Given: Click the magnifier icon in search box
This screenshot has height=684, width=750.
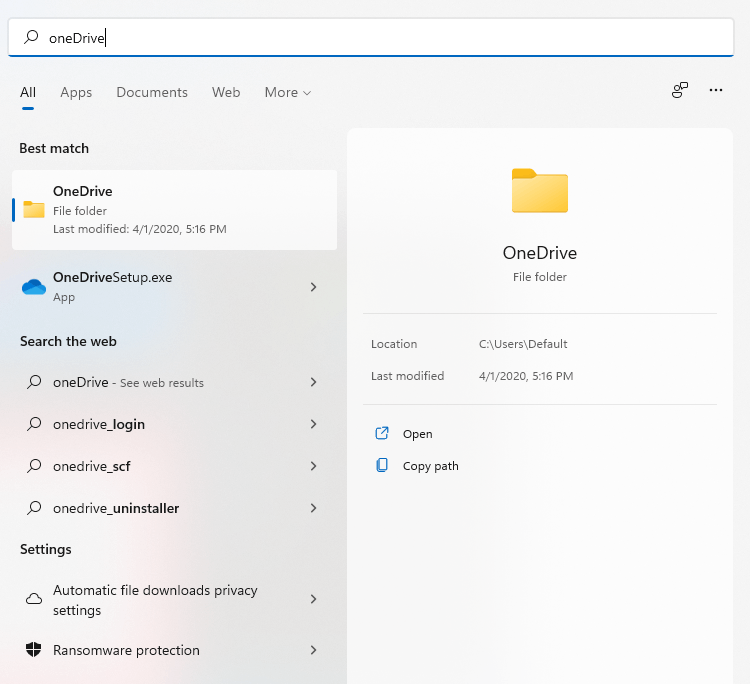Looking at the screenshot, I should pos(31,37).
